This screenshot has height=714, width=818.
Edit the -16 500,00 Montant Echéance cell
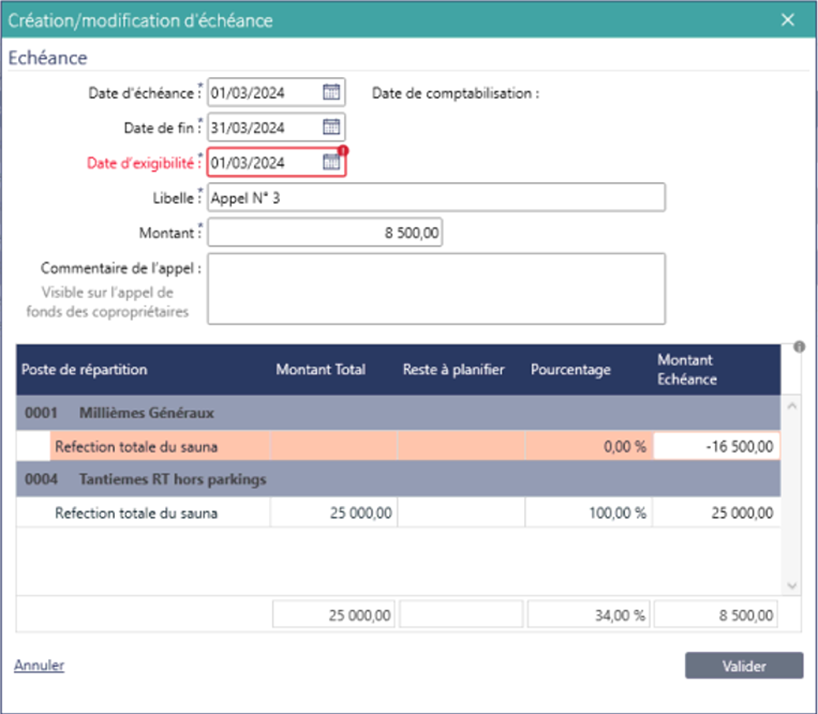coord(716,446)
